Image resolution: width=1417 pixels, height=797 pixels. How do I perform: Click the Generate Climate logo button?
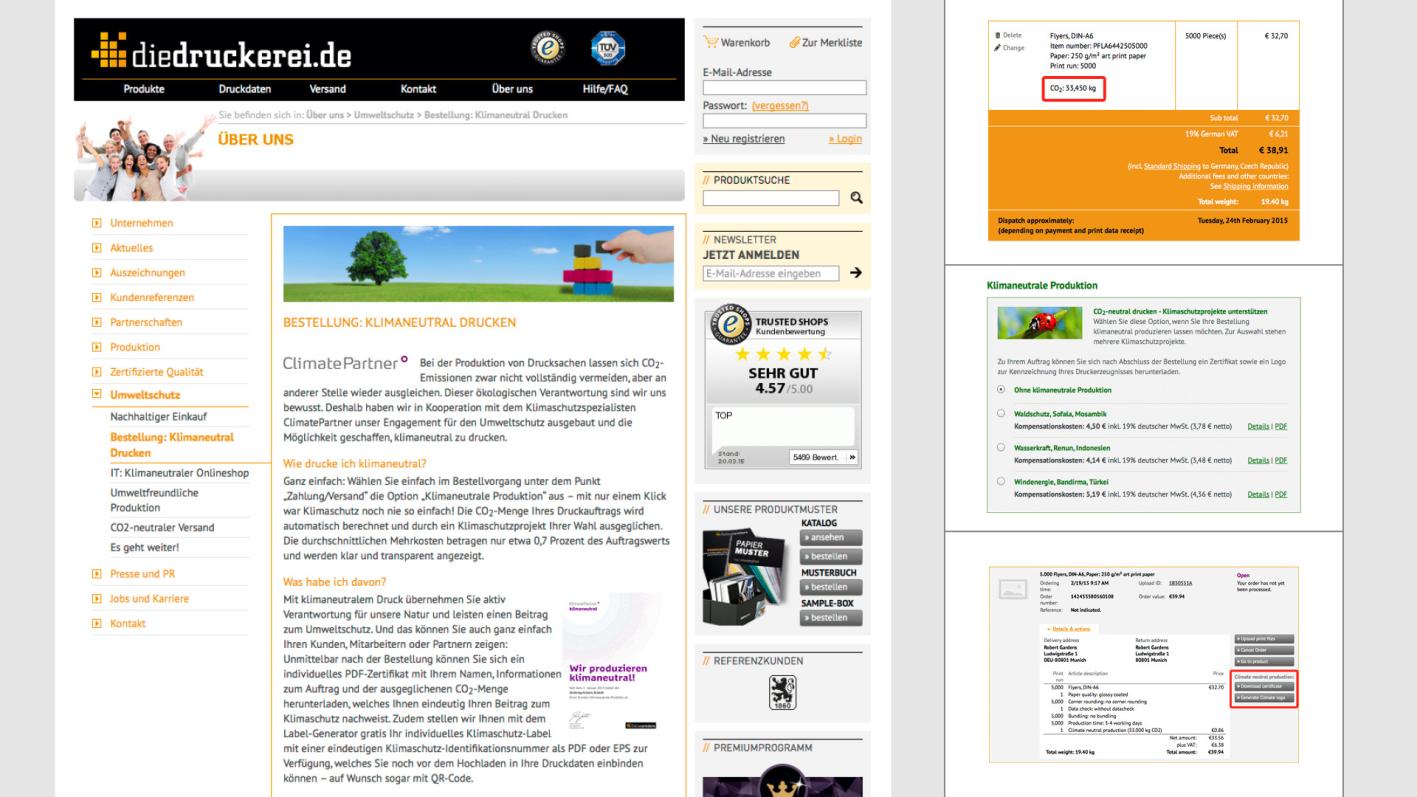[x=1265, y=697]
